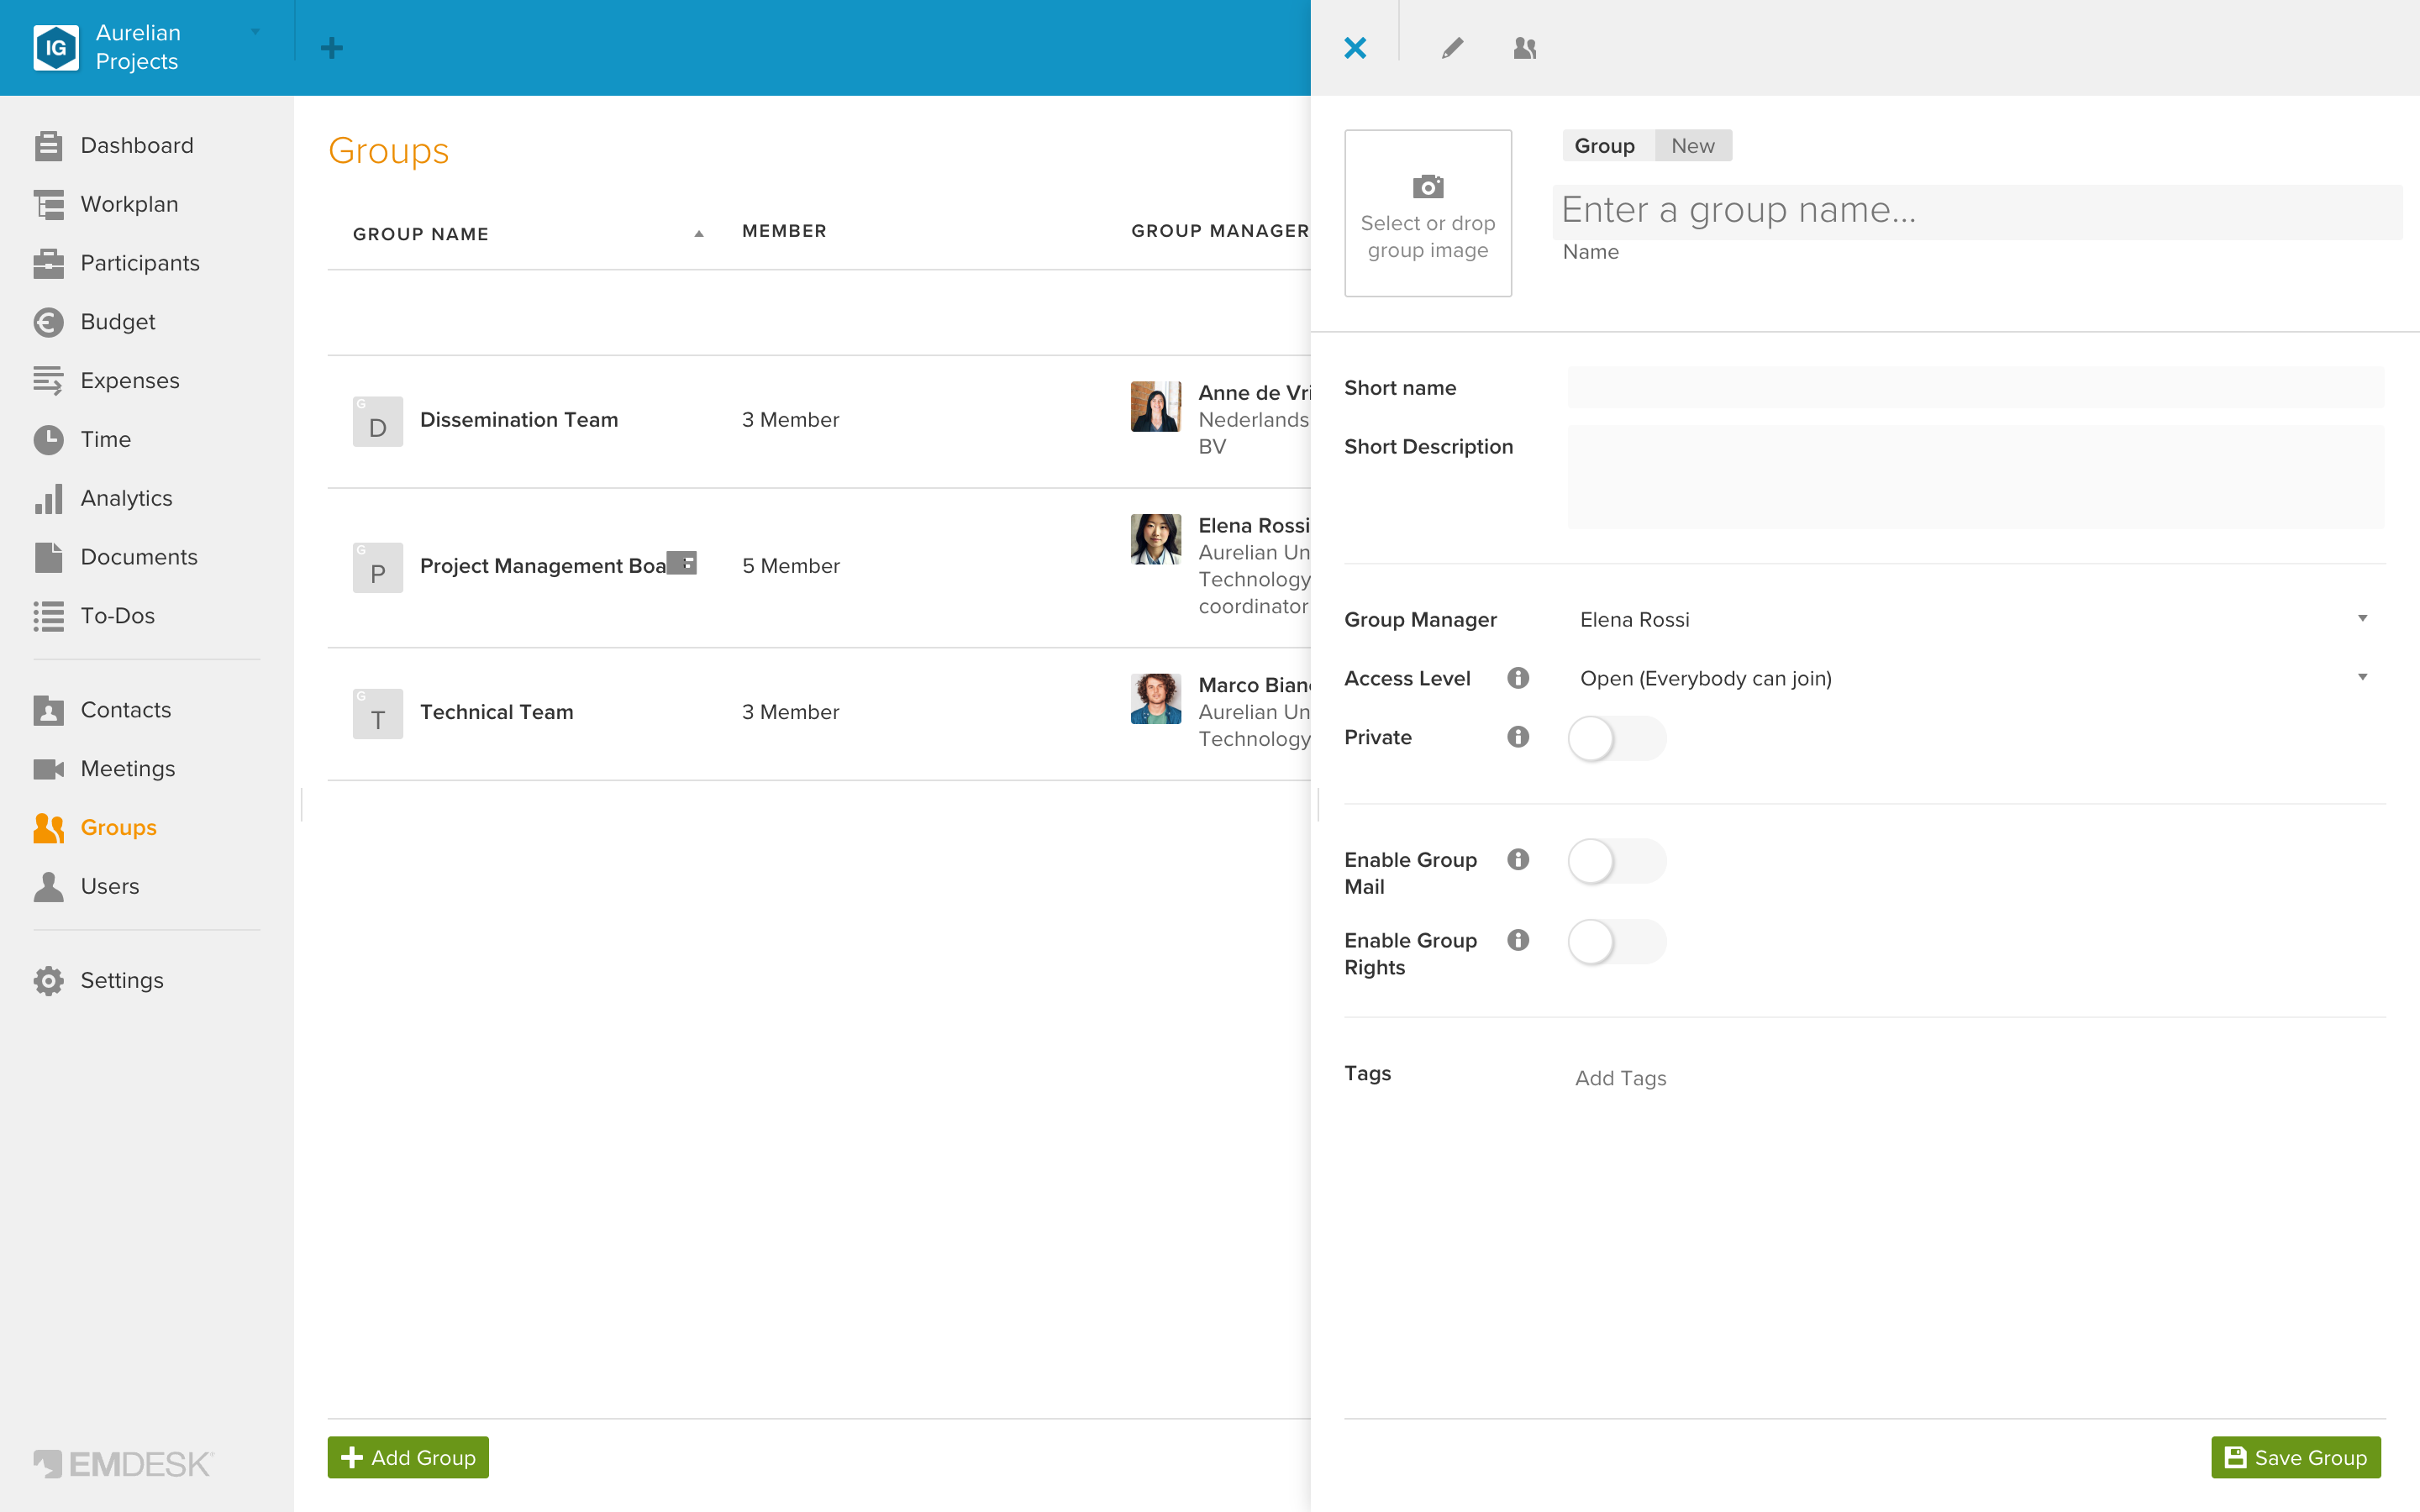The image size is (2420, 1512).
Task: Click the plus icon in top bar
Action: (332, 48)
